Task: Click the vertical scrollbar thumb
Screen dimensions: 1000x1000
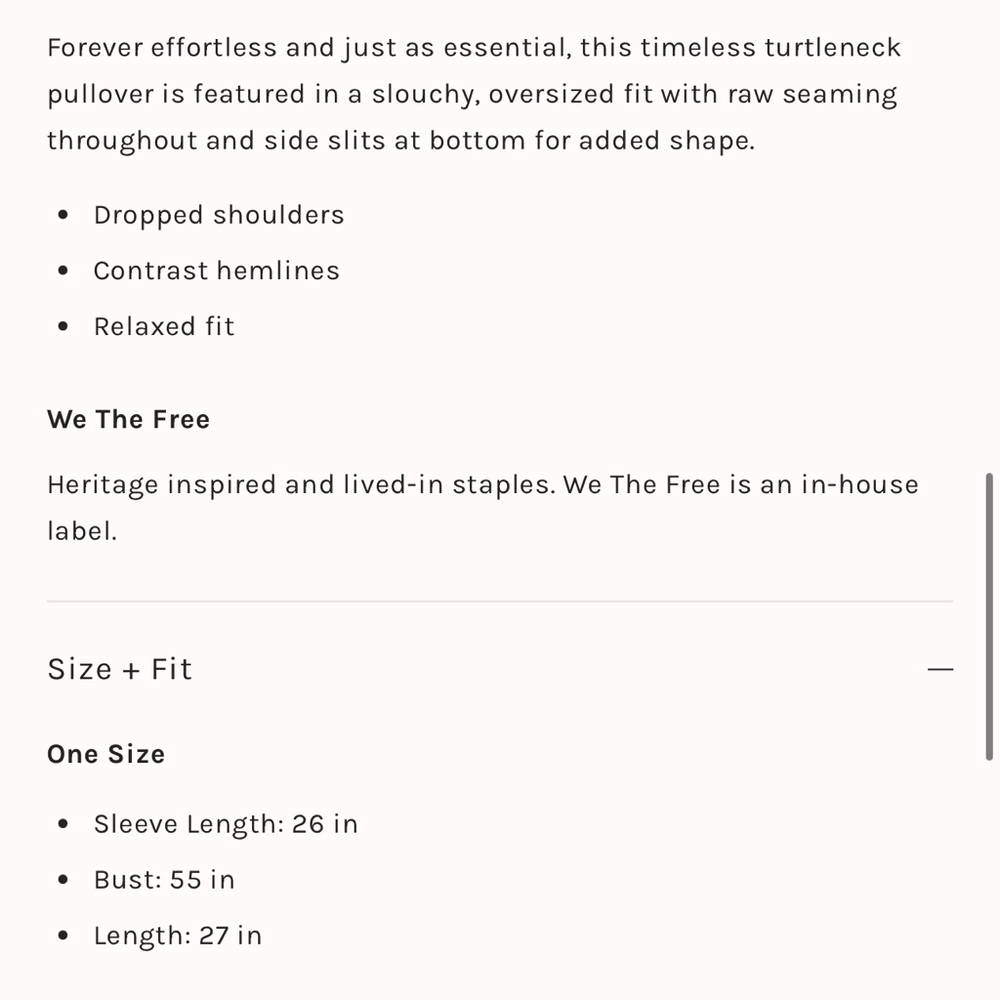Action: coord(989,616)
